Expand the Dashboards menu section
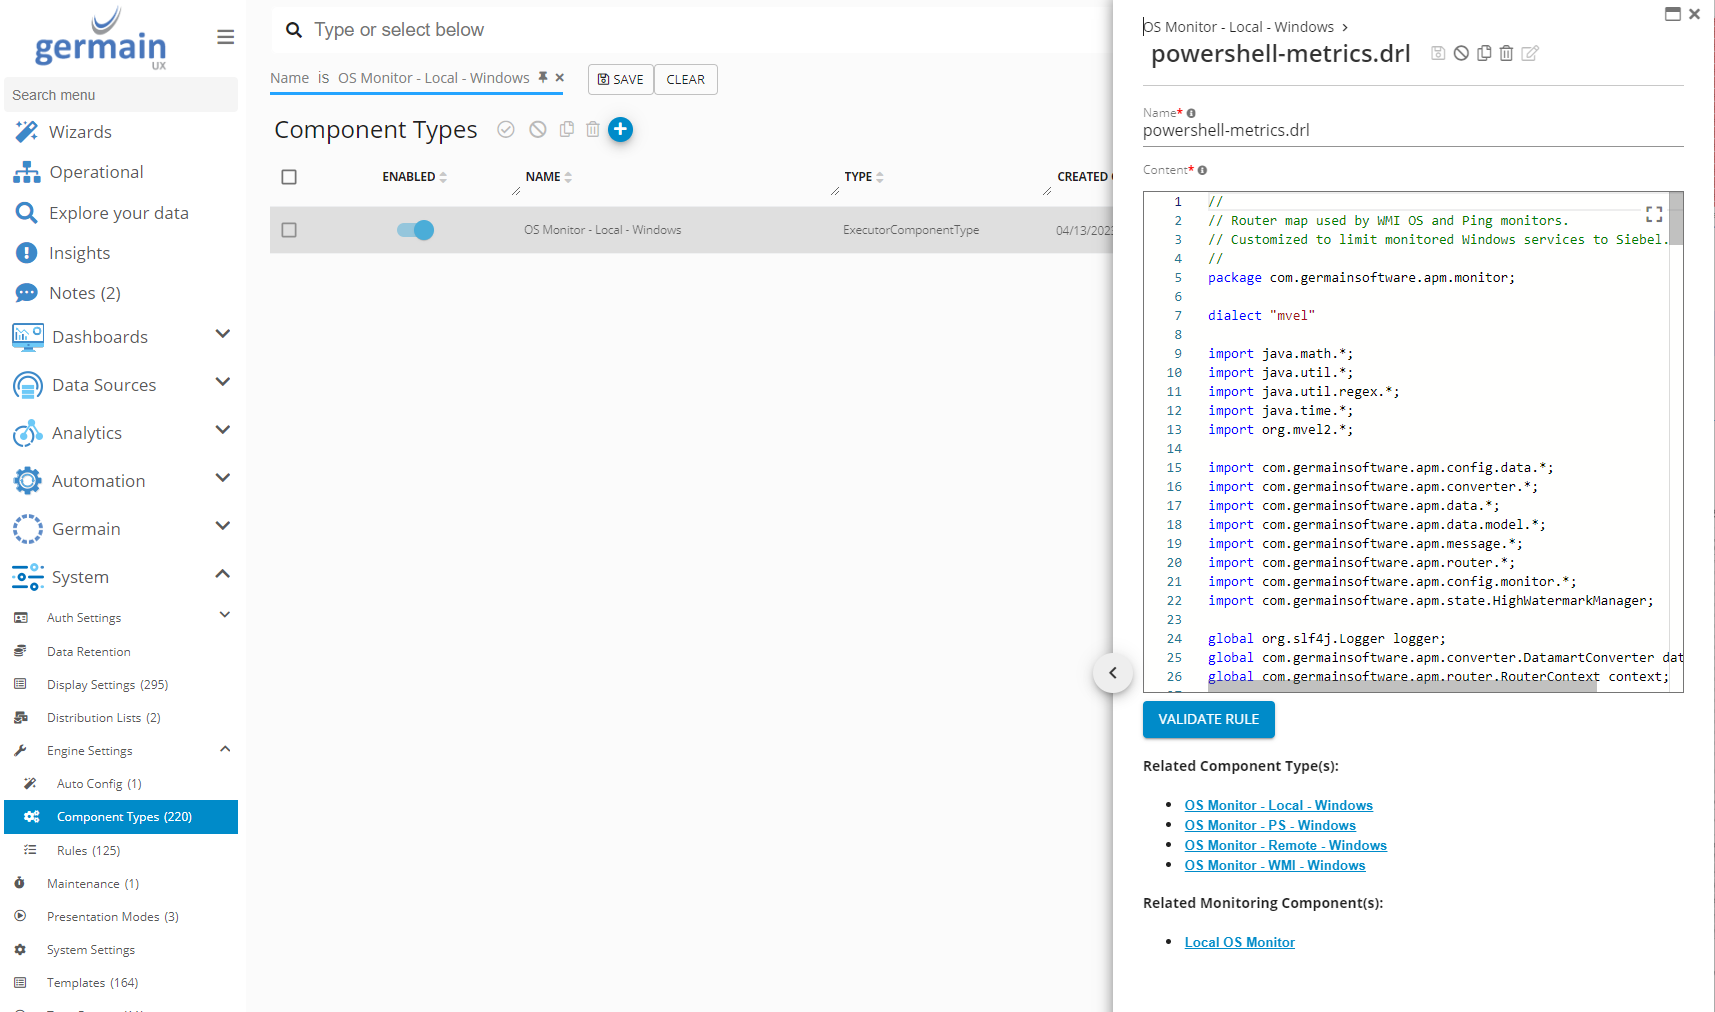Viewport: 1715px width, 1012px height. tap(222, 335)
